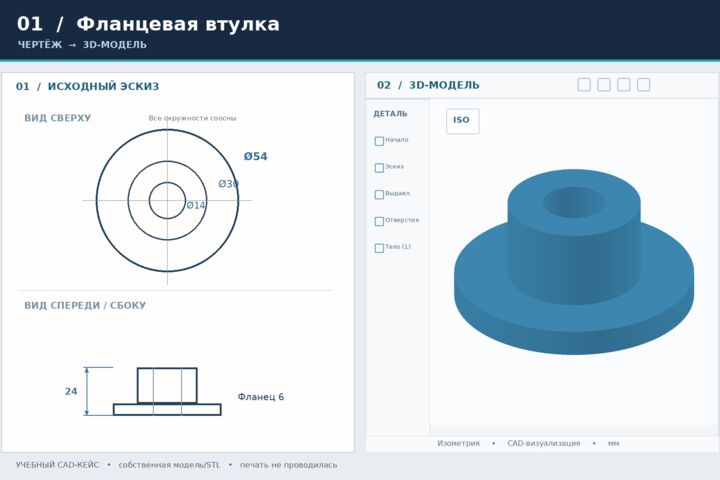720x480 pixels.
Task: Click the печать не проводилась footer text
Action: 288,465
